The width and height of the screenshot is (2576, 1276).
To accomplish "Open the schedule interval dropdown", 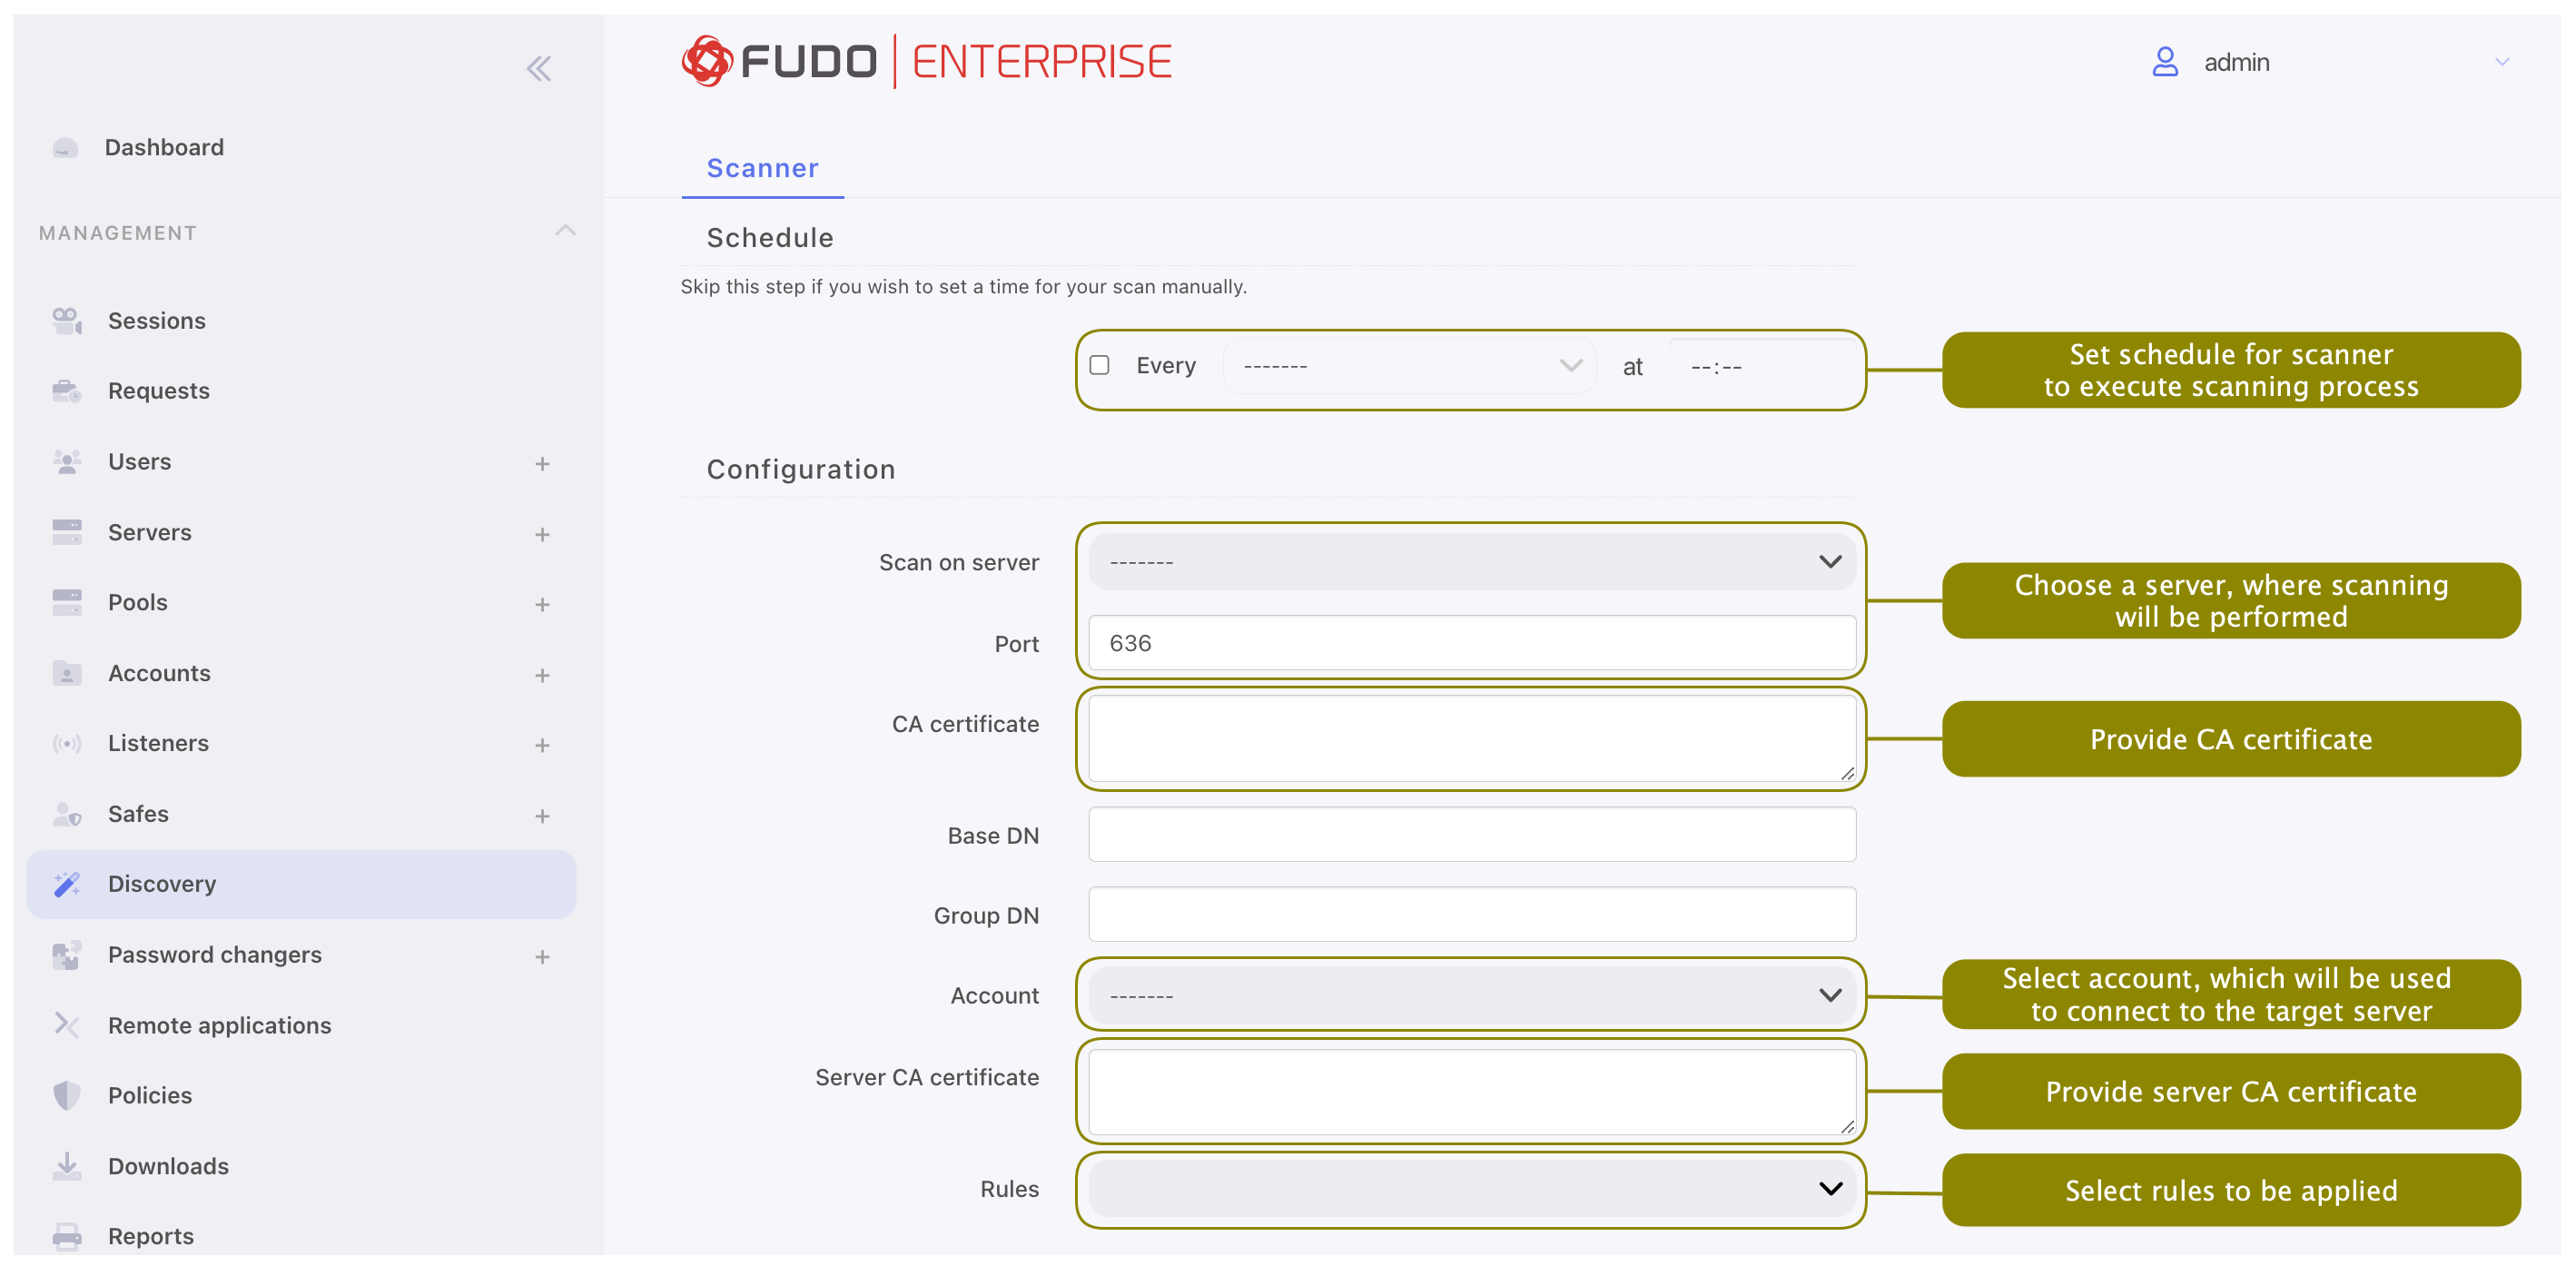I will point(1408,366).
